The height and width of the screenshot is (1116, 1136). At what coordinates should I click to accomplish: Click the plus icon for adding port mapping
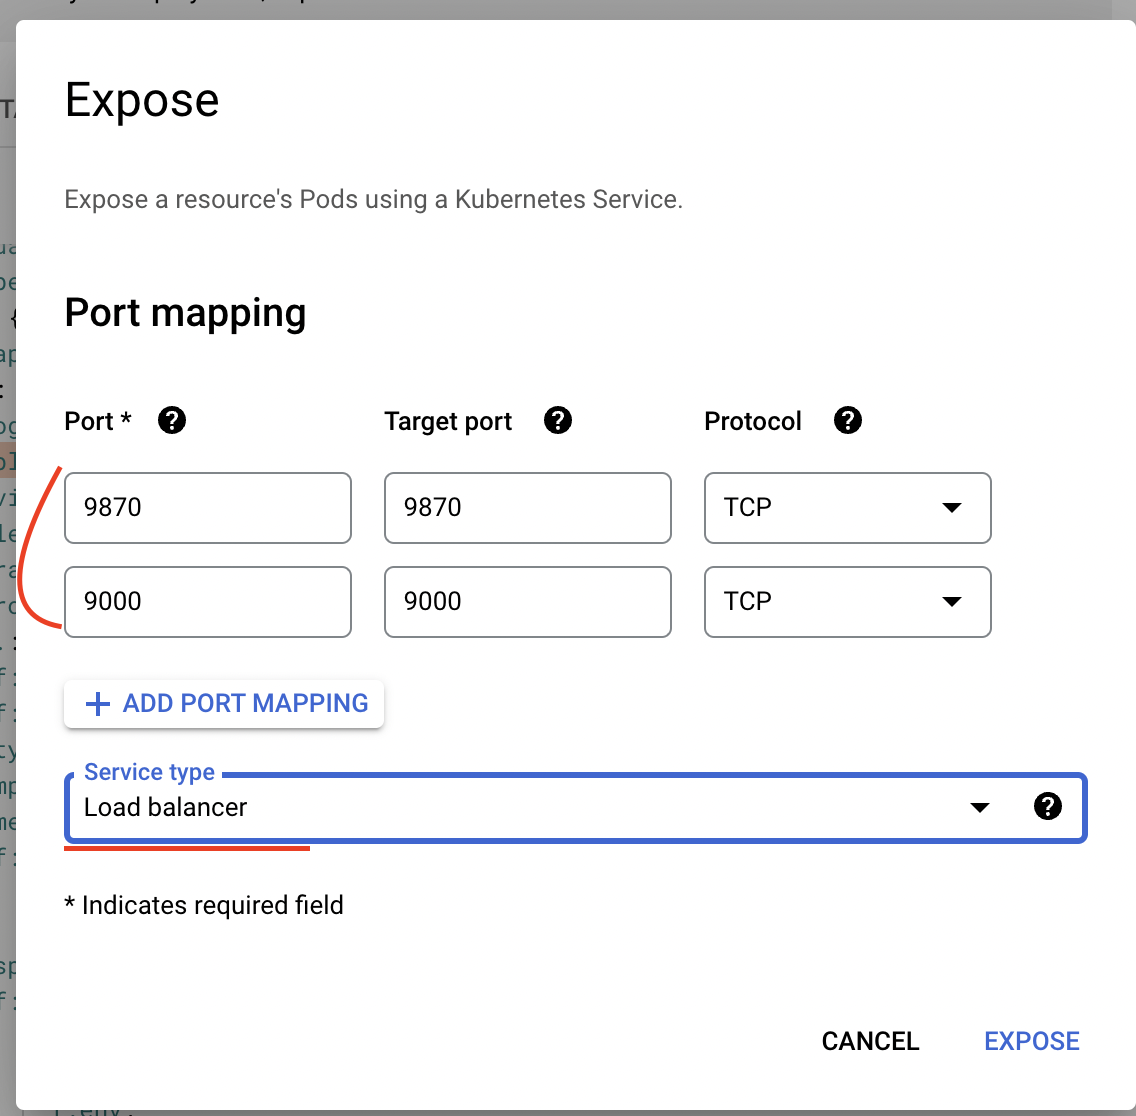coord(98,704)
